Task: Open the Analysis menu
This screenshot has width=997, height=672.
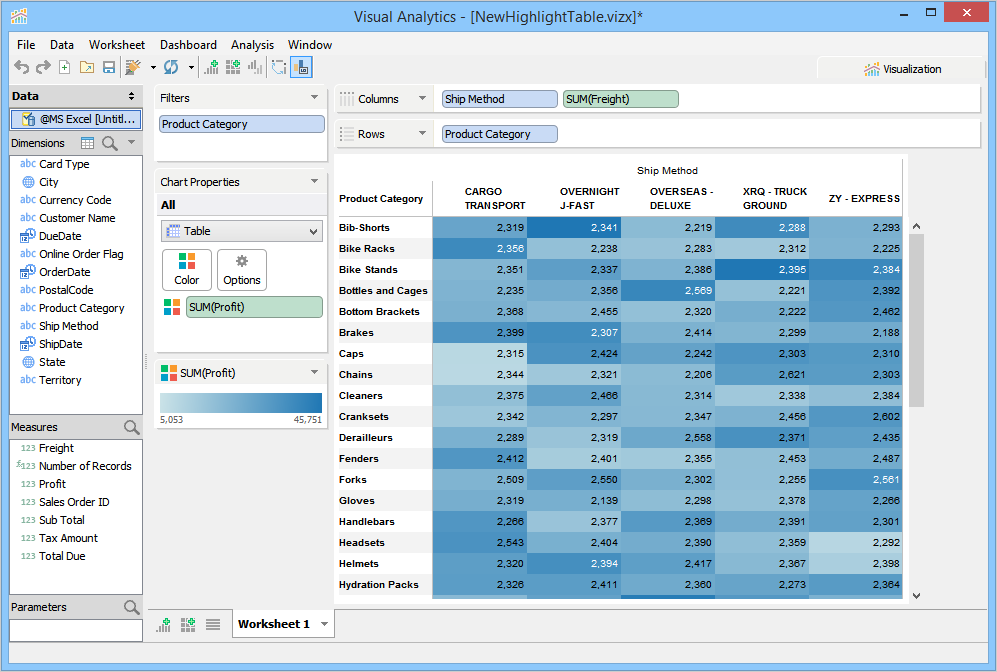Action: point(252,45)
